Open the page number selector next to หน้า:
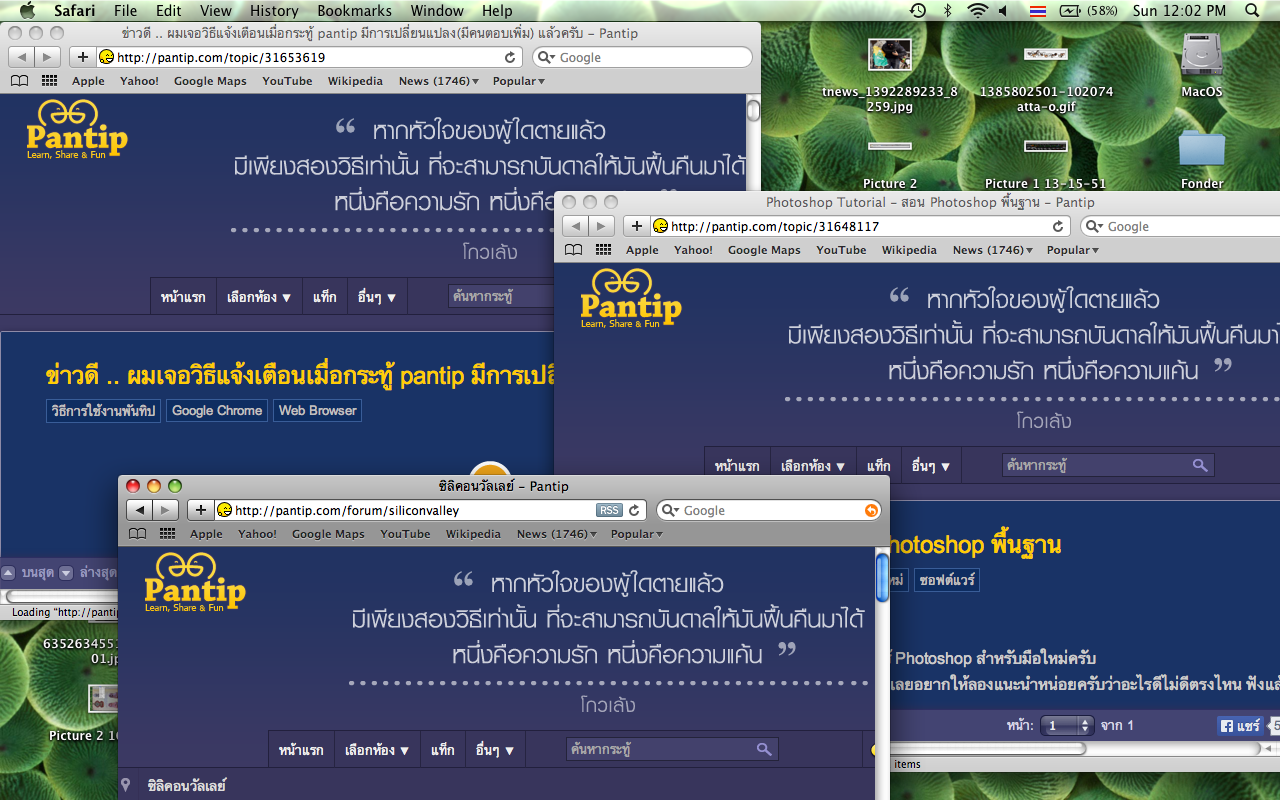Screen dimensions: 1280x800 pos(1068,726)
